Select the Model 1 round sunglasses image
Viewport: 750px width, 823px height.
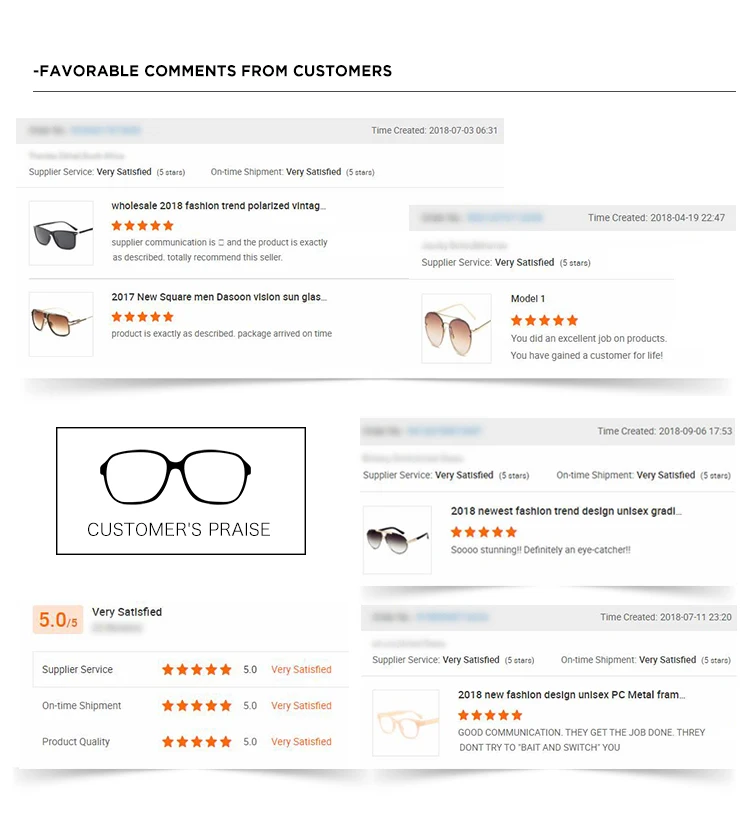457,329
